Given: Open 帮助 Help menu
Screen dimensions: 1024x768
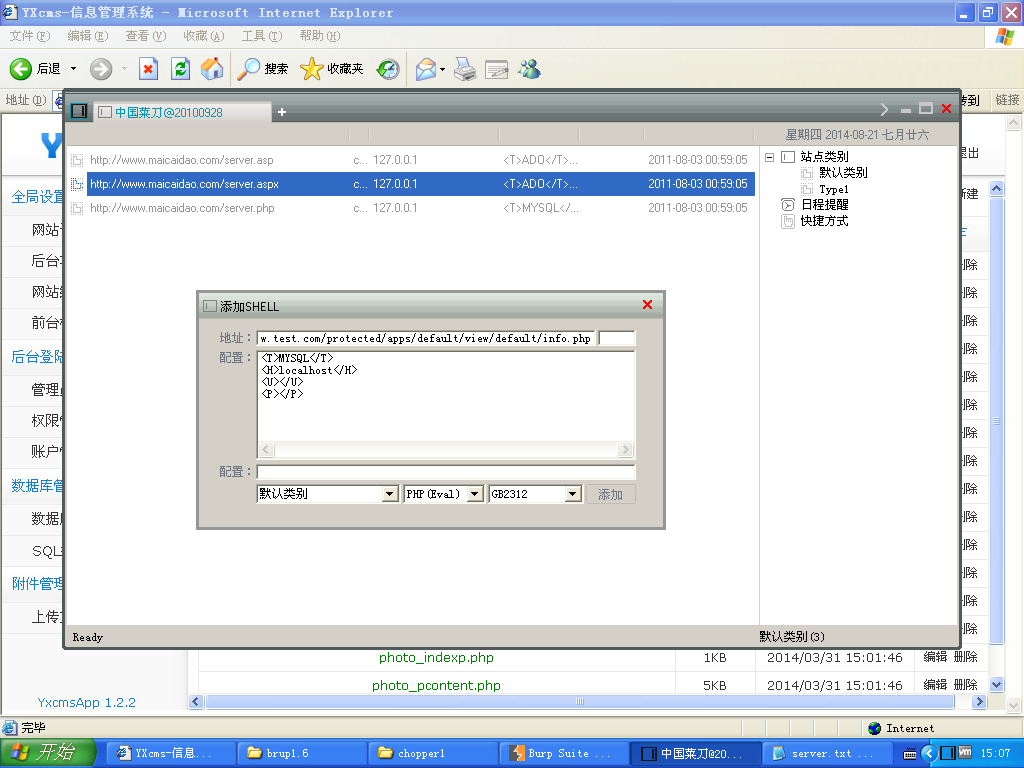Looking at the screenshot, I should [320, 36].
